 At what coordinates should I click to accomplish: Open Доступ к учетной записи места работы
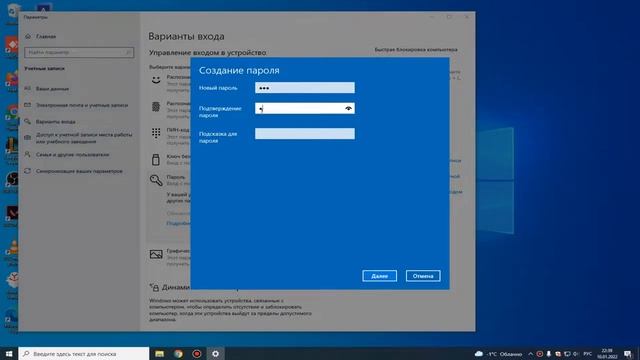(x=84, y=138)
